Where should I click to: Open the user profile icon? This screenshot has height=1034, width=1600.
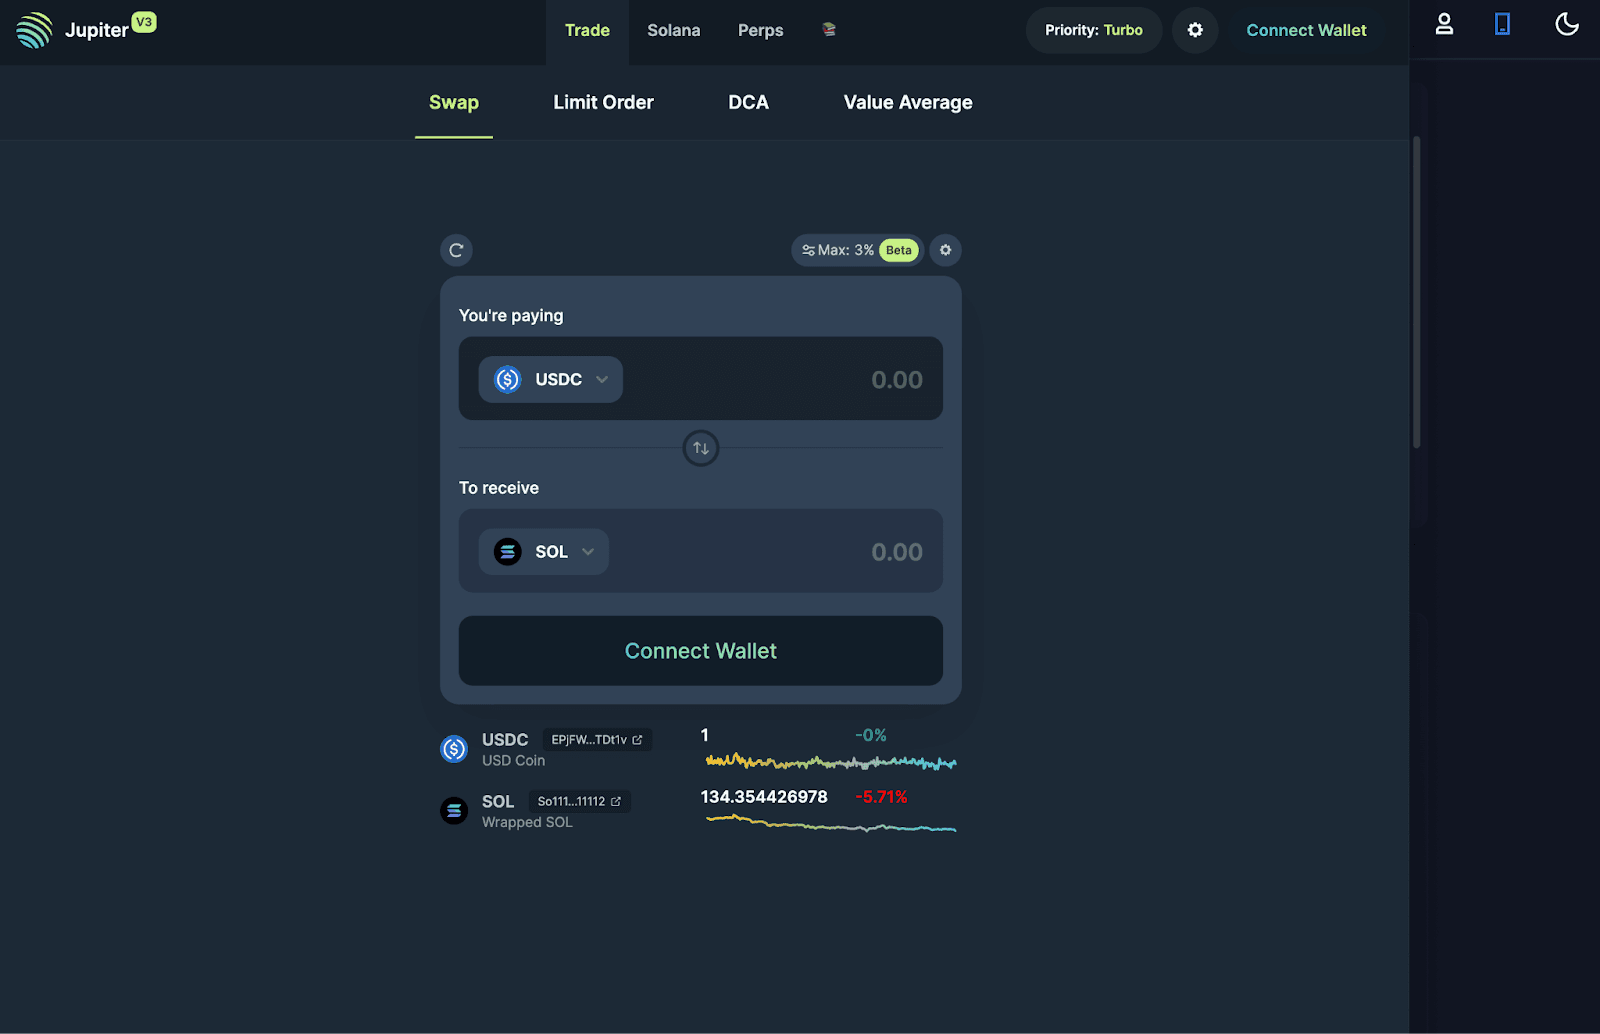tap(1444, 24)
